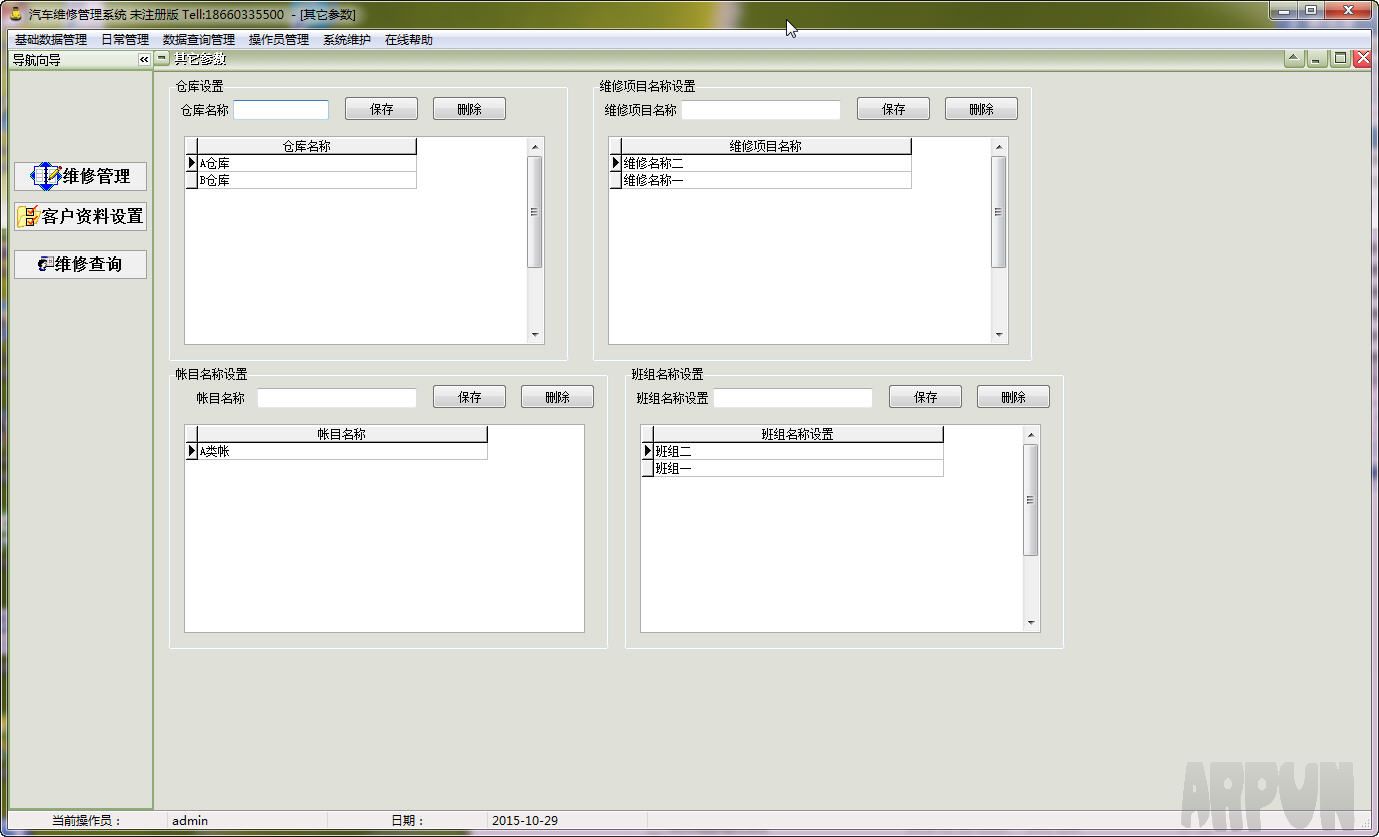The image size is (1379, 837).
Task: Open the 维修查询 navigation button
Action: (x=81, y=264)
